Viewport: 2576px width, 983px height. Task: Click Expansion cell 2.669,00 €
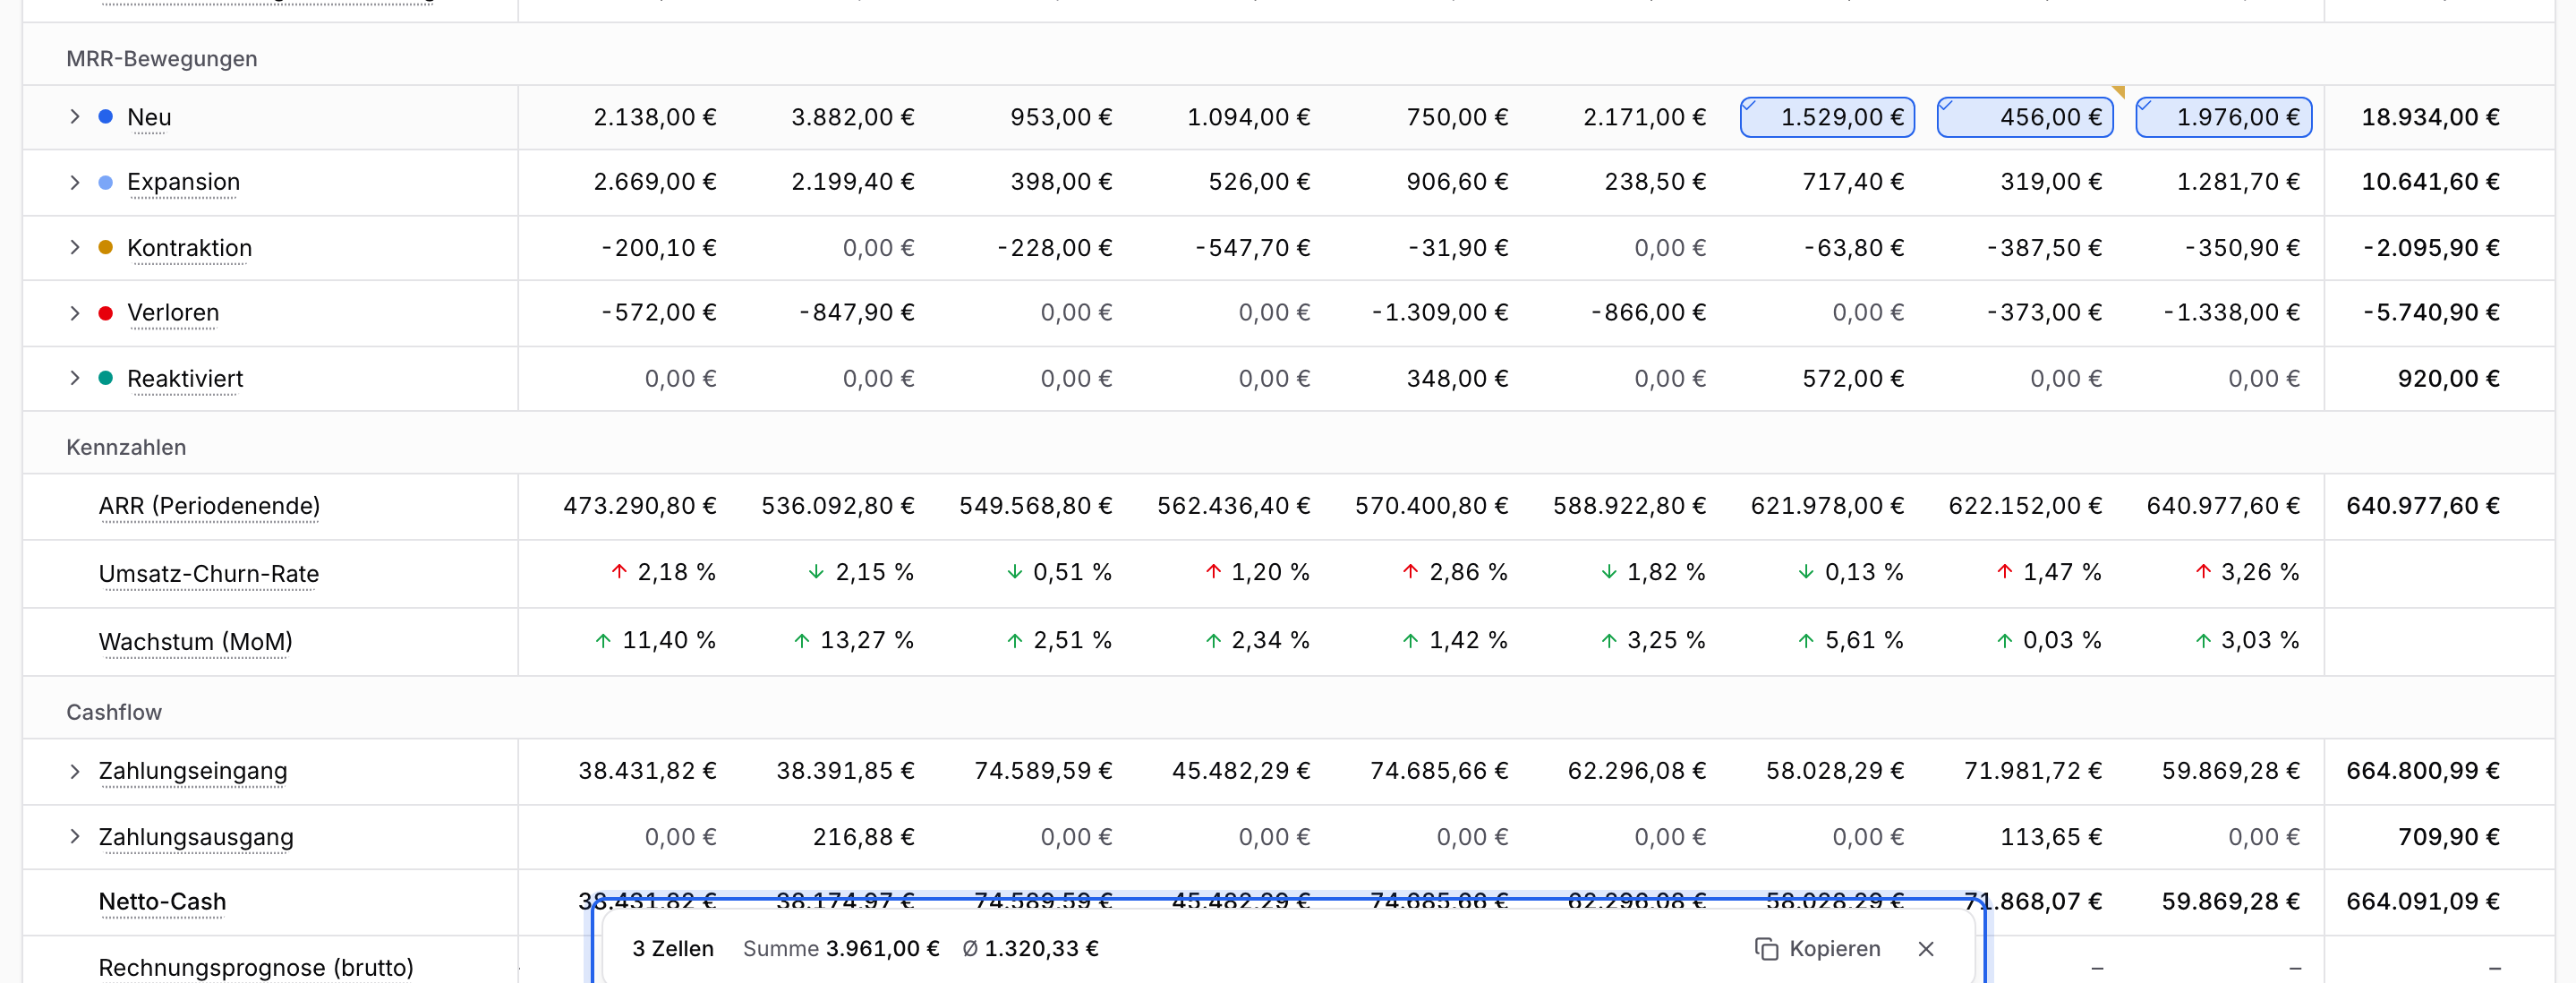[x=655, y=182]
